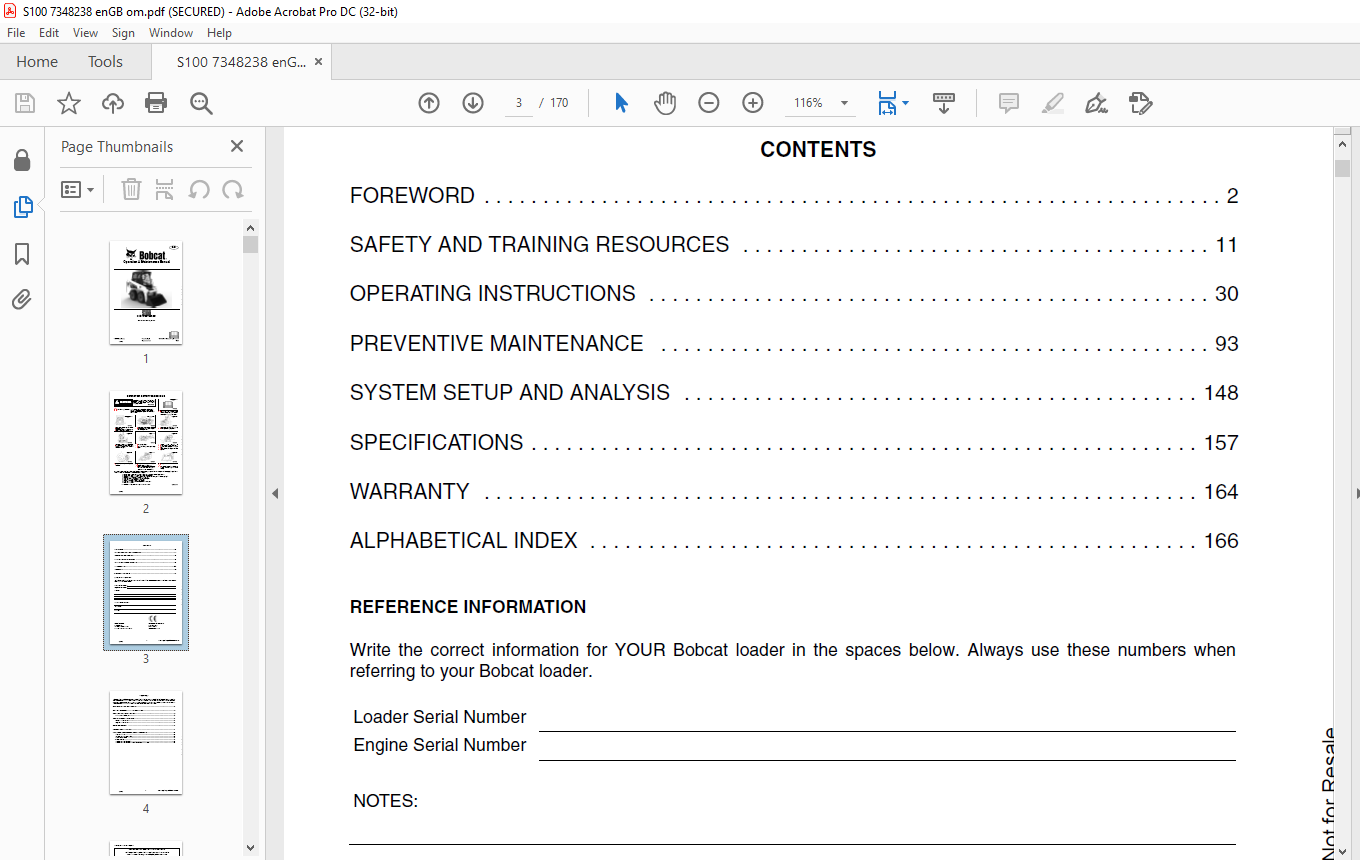
Task: Add a comment with note icon
Action: [x=1009, y=103]
